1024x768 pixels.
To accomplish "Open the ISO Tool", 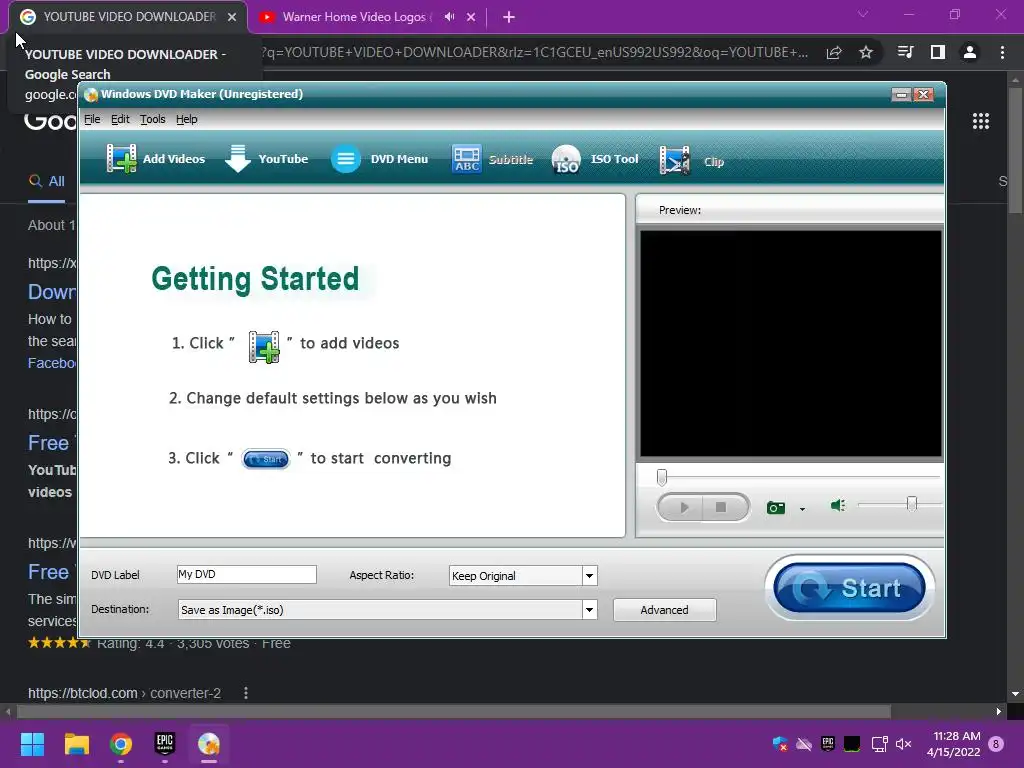I will pyautogui.click(x=595, y=159).
